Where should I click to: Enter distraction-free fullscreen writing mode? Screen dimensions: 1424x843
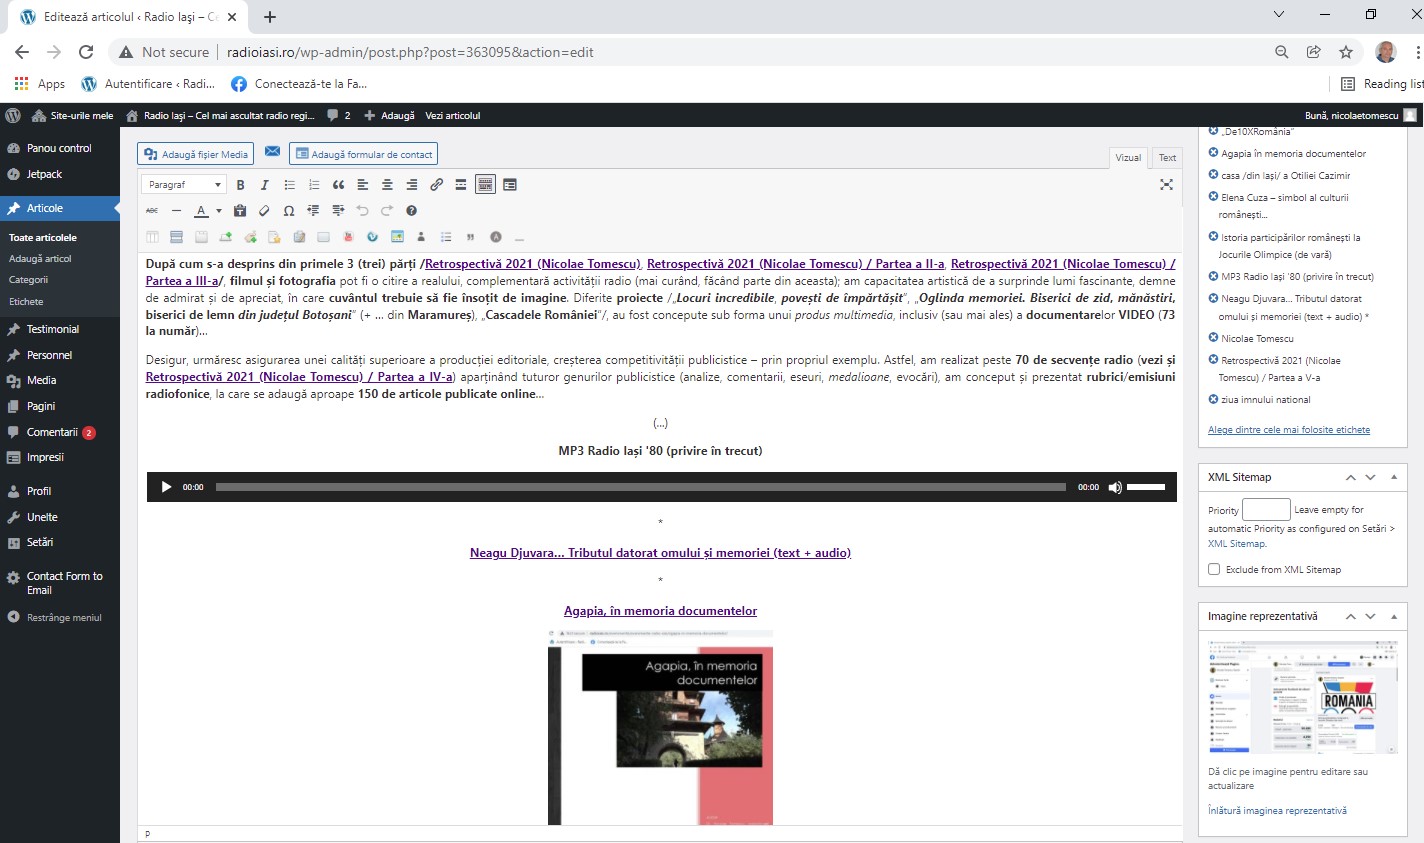pyautogui.click(x=1166, y=185)
